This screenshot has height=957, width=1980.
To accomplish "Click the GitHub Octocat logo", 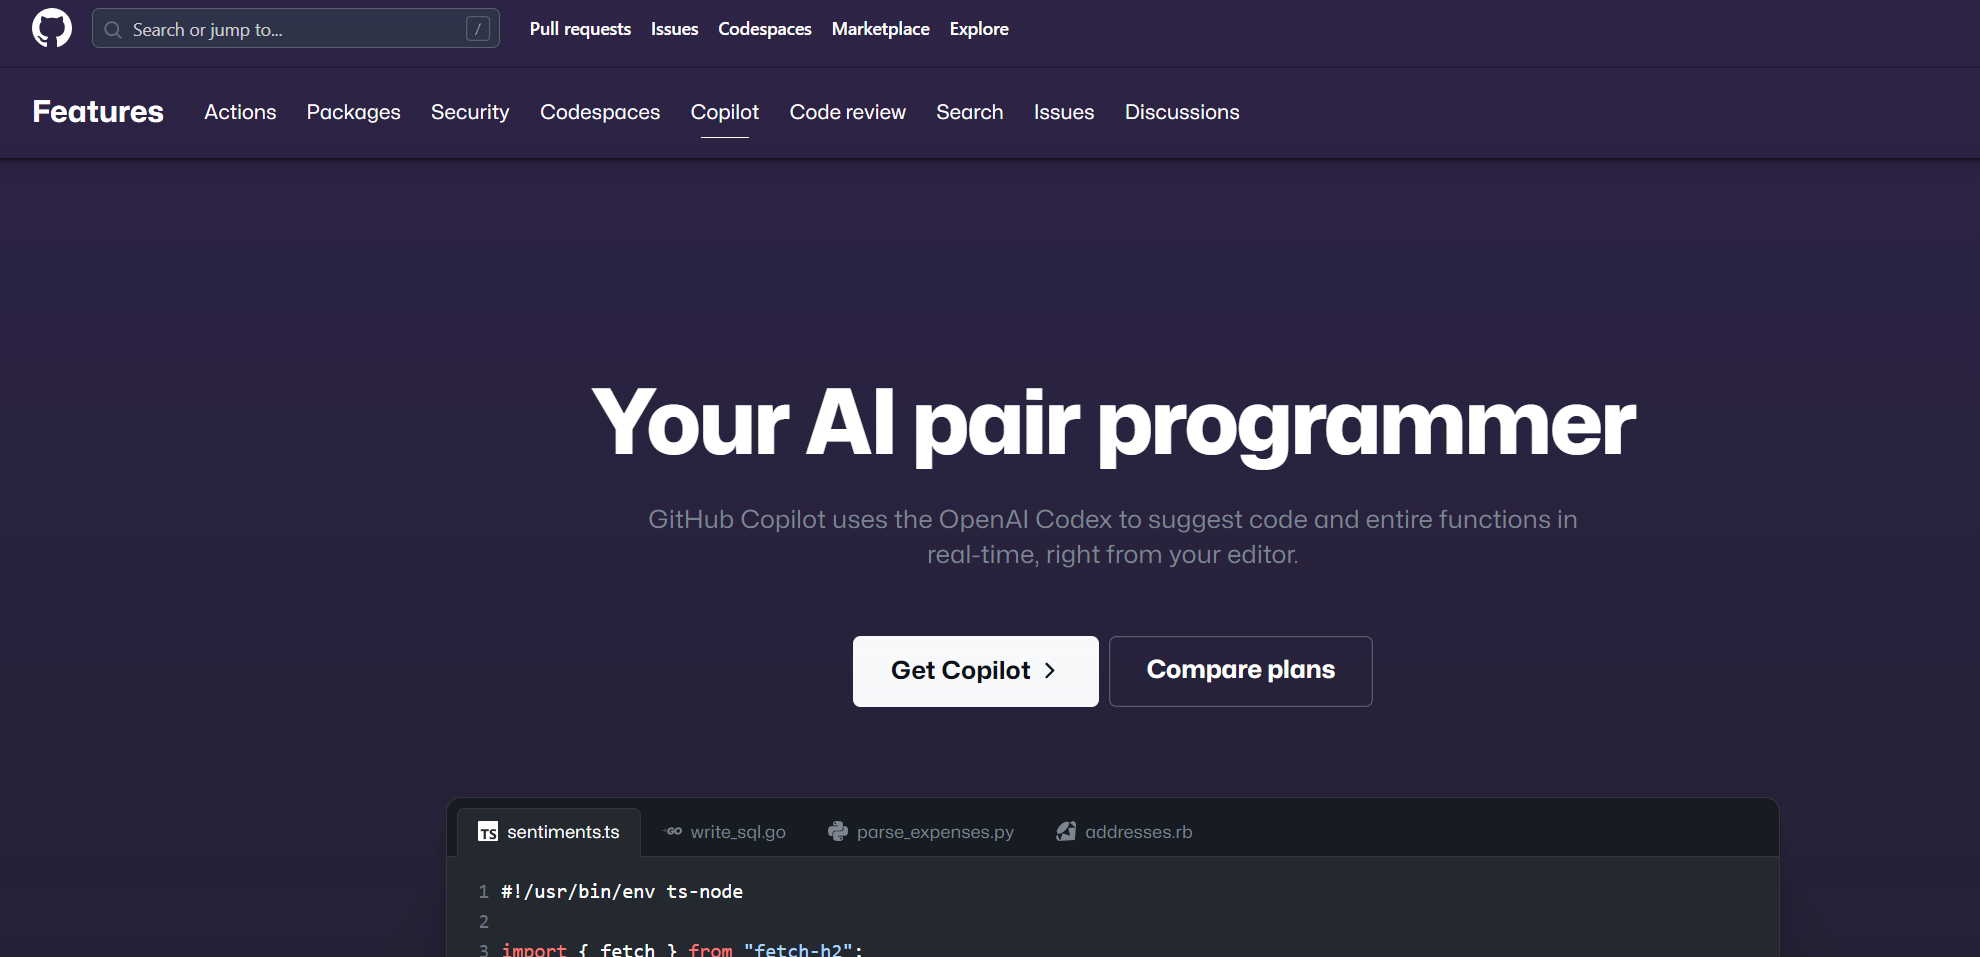I will tap(52, 28).
